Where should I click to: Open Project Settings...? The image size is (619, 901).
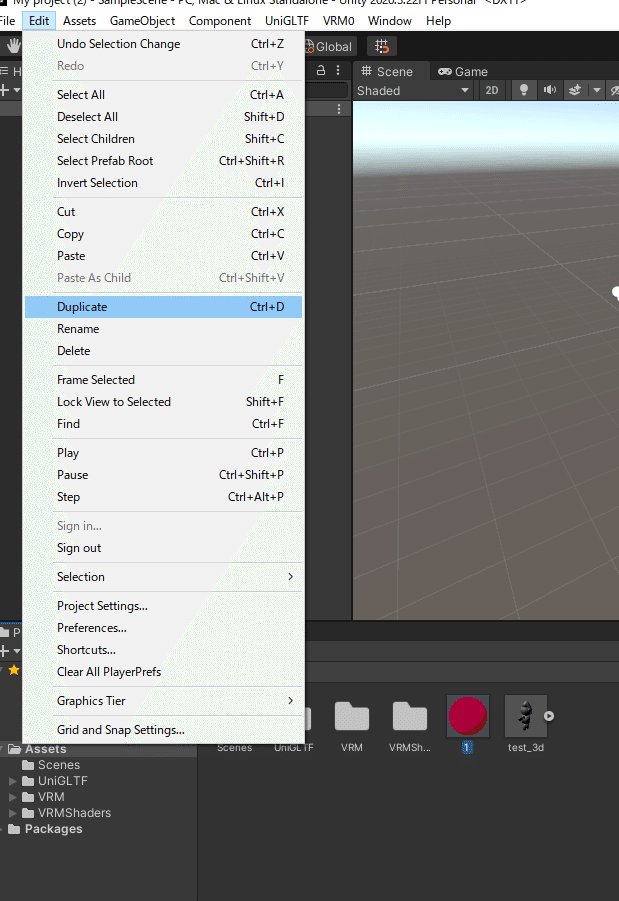(163, 606)
